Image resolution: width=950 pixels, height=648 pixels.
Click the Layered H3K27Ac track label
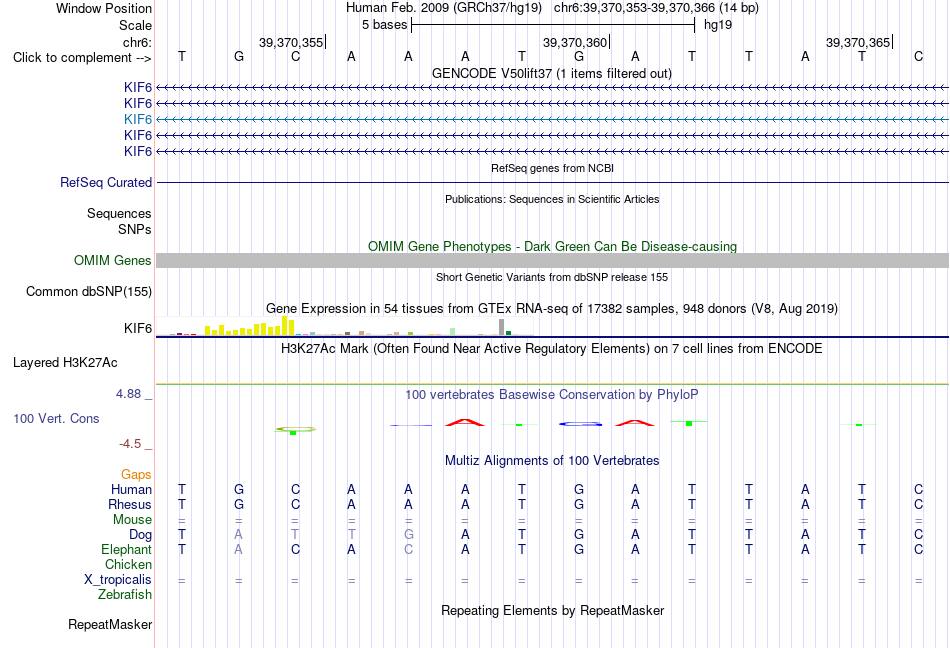[x=65, y=363]
